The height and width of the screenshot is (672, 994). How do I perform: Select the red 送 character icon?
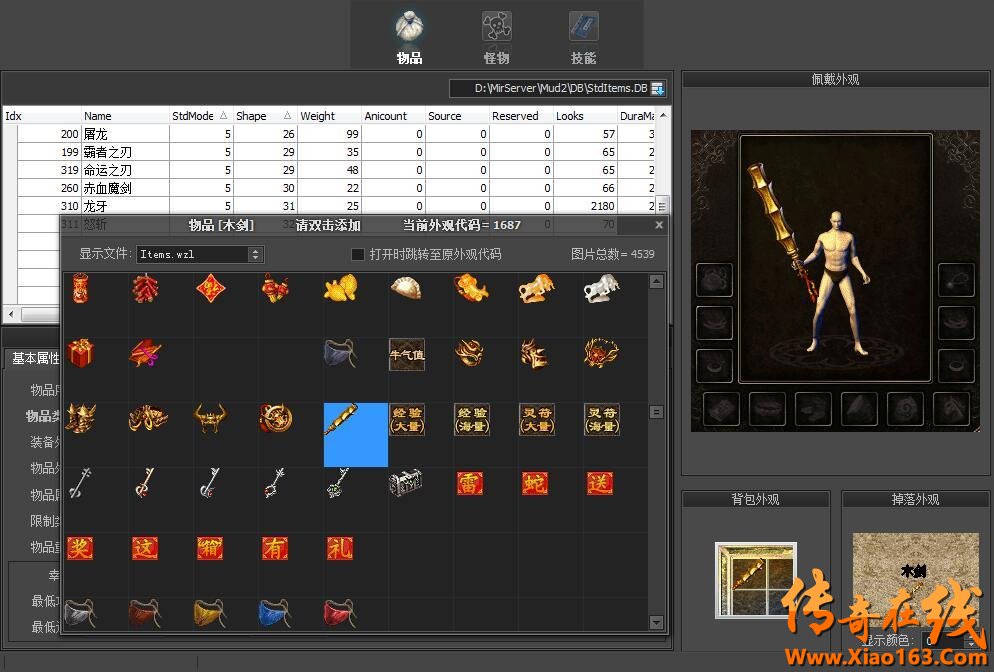[600, 483]
